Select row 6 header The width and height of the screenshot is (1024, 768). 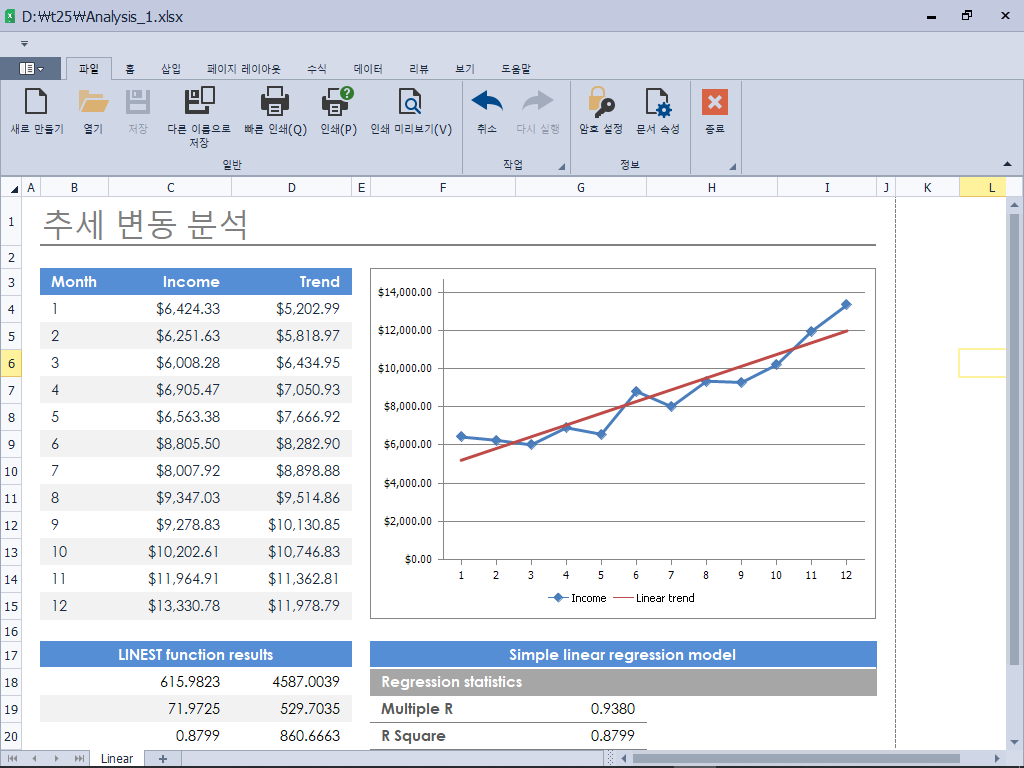pyautogui.click(x=11, y=363)
